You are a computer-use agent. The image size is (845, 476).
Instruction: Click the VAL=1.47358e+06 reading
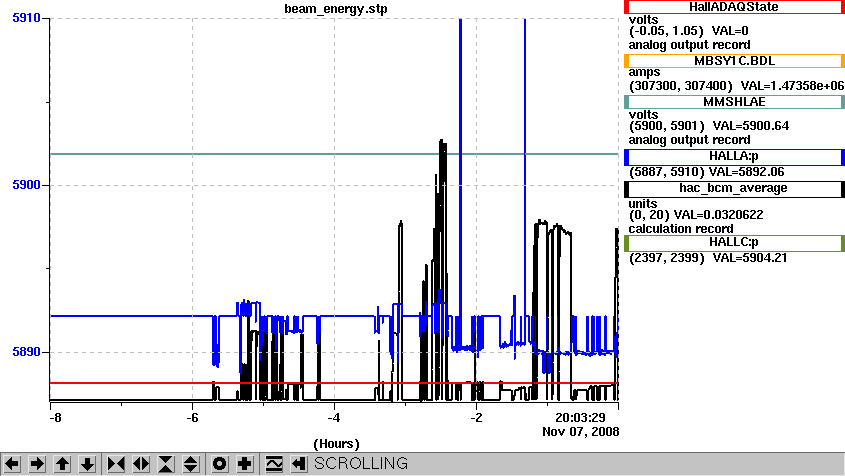[x=792, y=86]
